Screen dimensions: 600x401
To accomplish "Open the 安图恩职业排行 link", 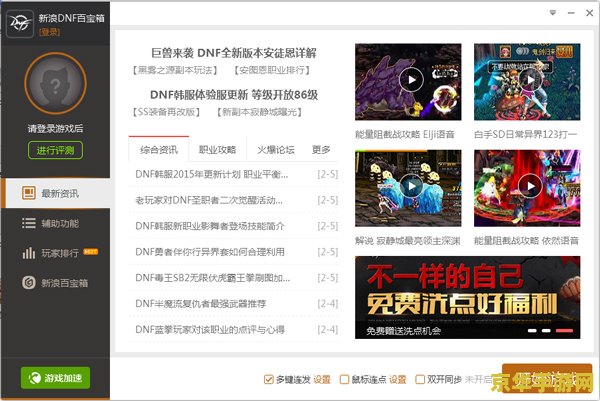I will coord(272,70).
